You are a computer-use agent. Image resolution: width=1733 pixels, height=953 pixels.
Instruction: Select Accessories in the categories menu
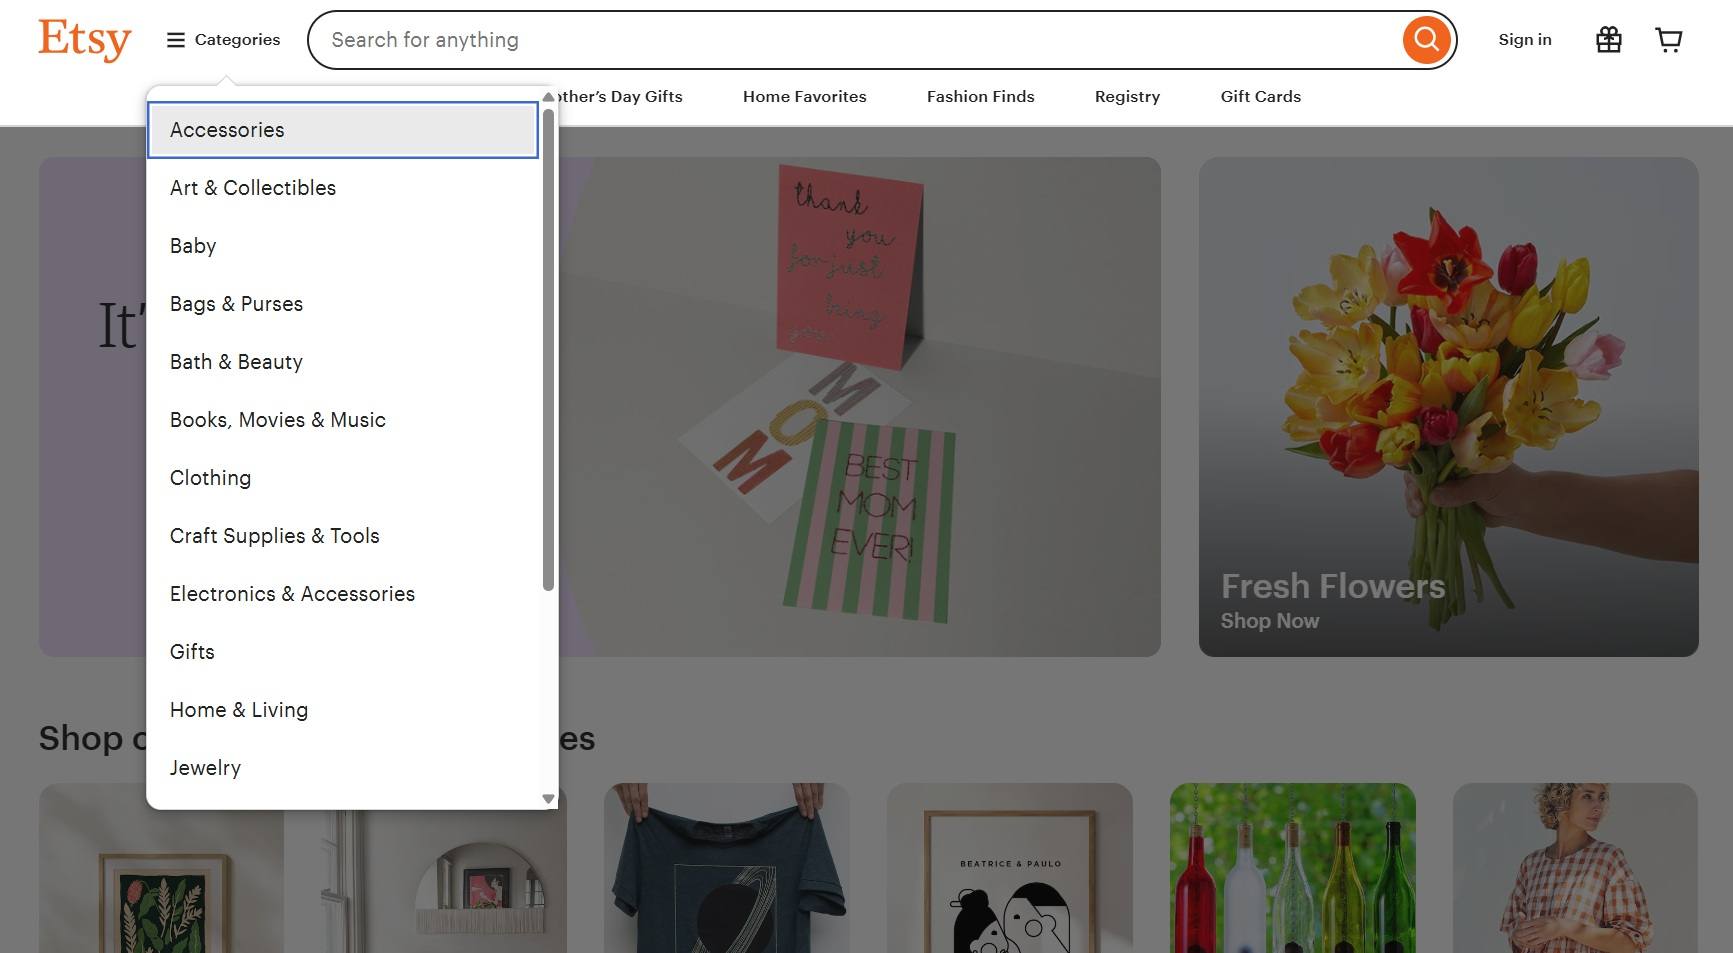(343, 130)
